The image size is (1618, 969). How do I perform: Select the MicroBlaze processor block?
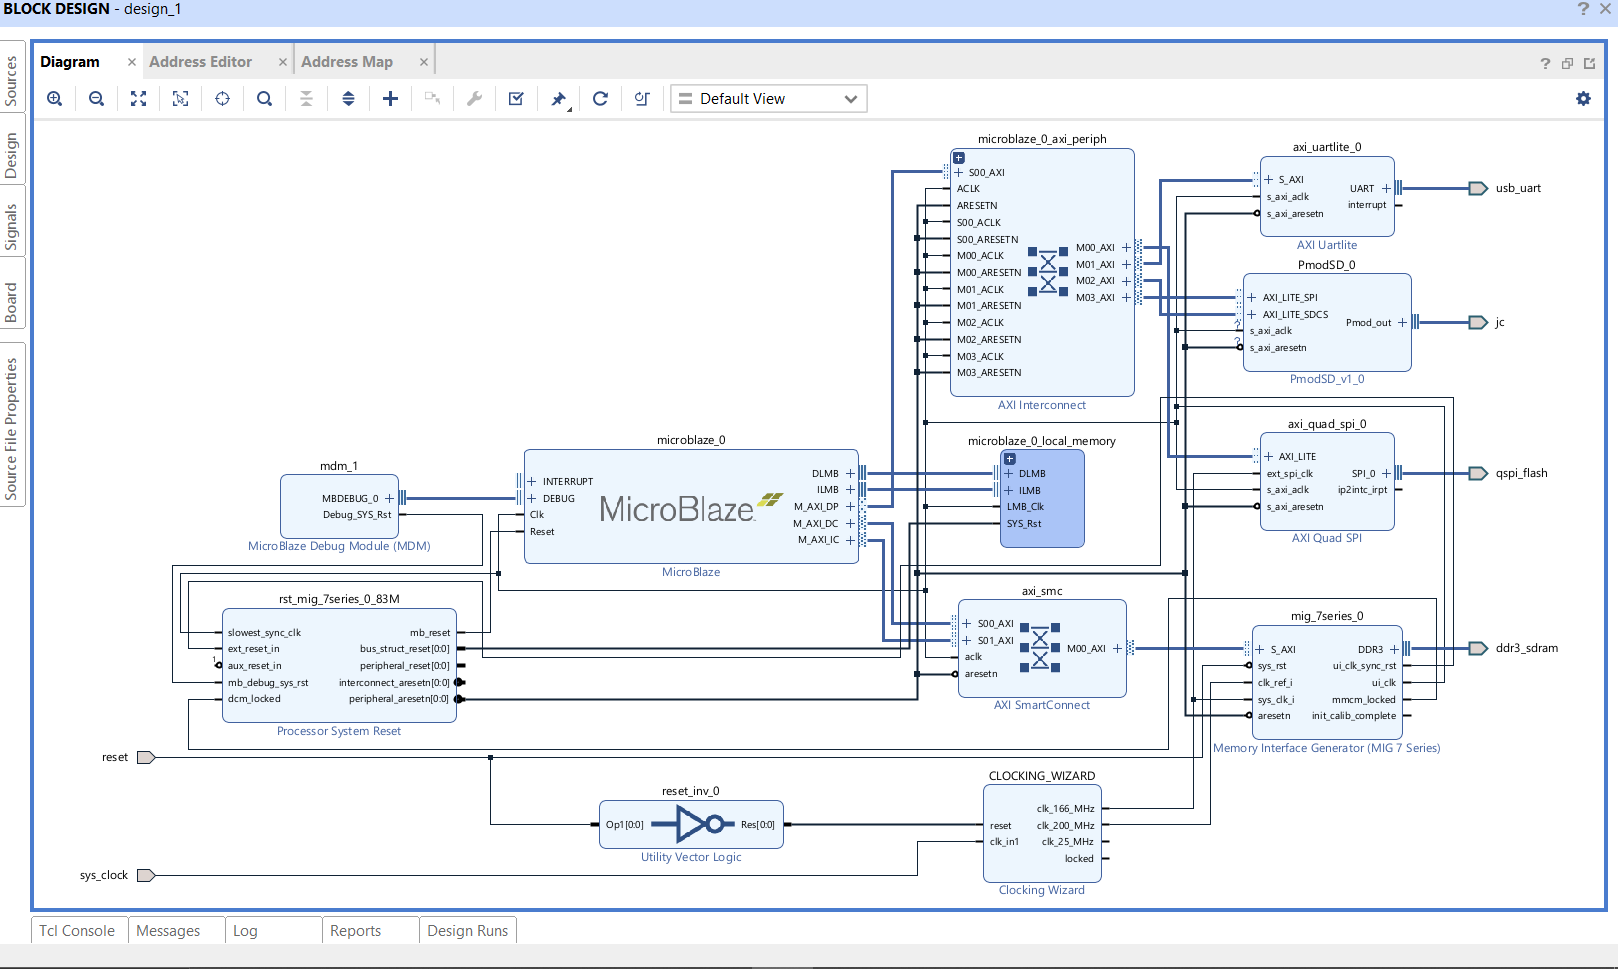(691, 508)
